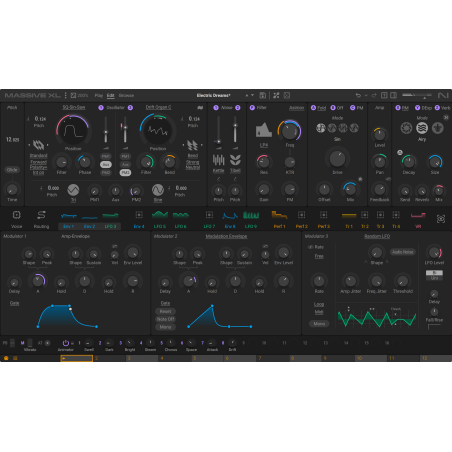Screen dimensions: 452x452
Task: Switch to the Play view
Action: 99,95
